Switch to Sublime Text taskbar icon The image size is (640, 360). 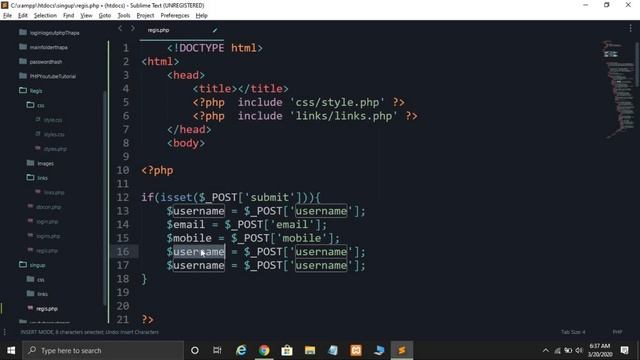402,350
